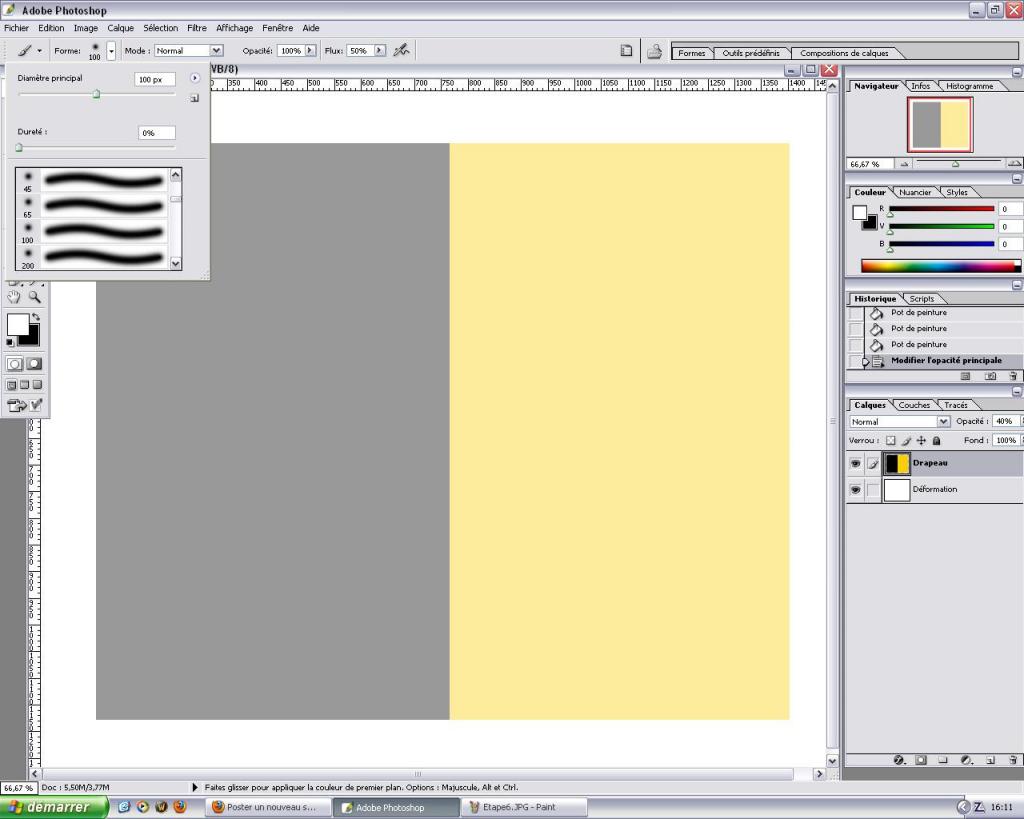
Task: Create a new history snapshot
Action: [990, 376]
